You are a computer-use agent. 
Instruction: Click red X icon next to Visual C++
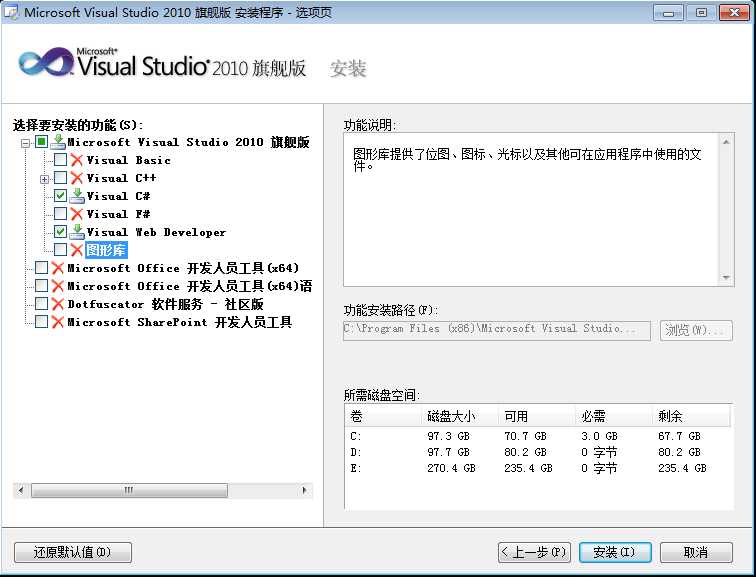76,178
